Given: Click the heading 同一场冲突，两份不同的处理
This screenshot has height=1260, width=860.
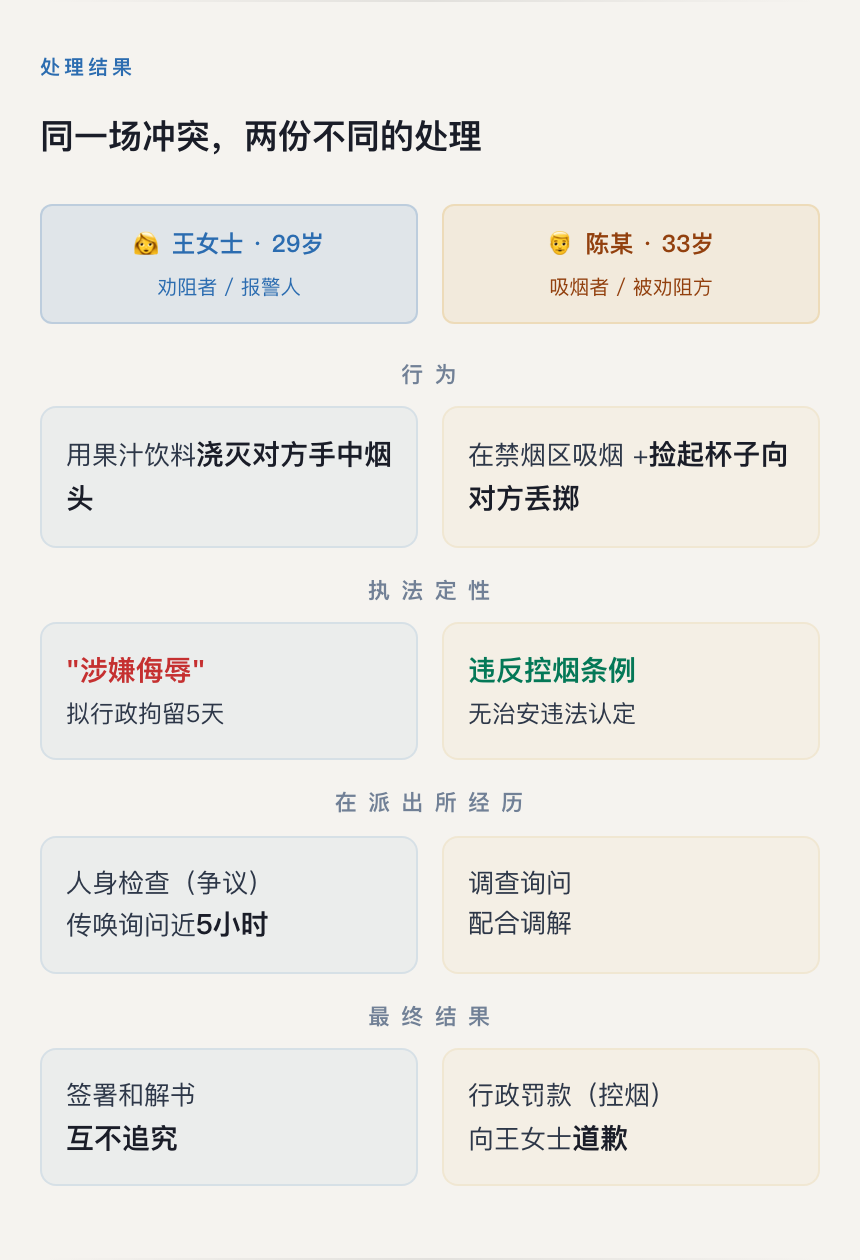Looking at the screenshot, I should (261, 136).
